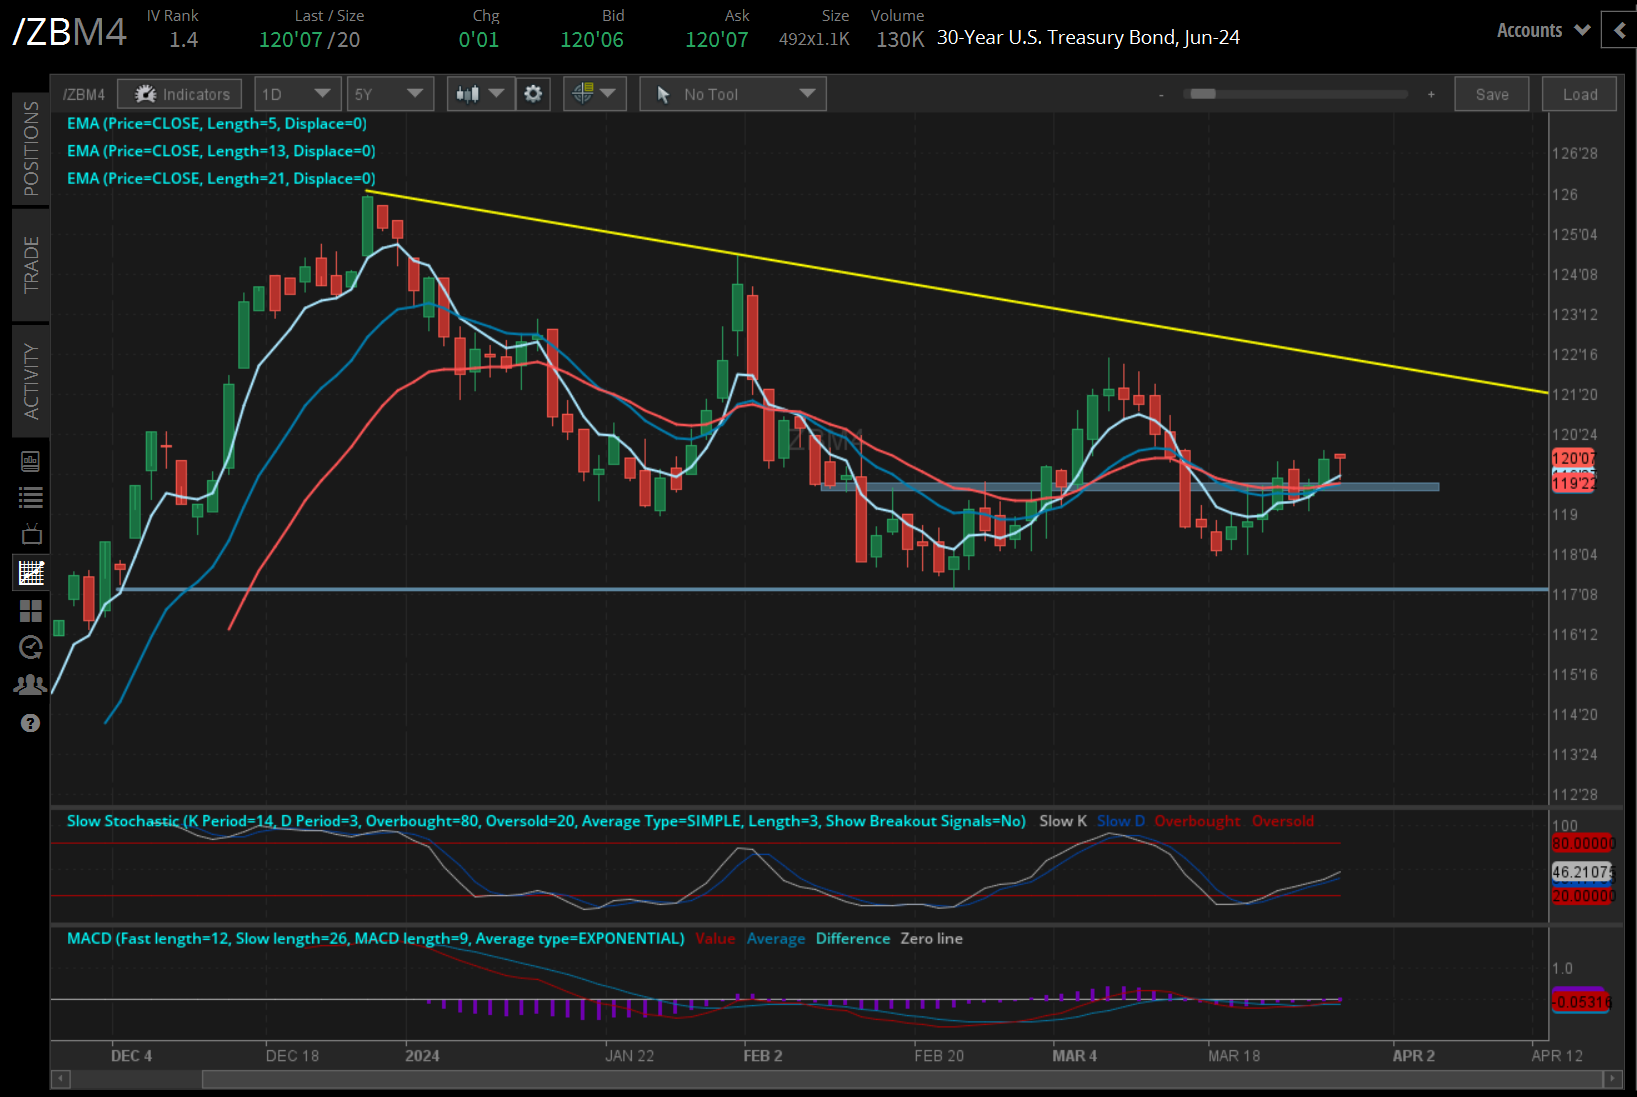Select the active chart icon in sidebar
The height and width of the screenshot is (1097, 1637).
tap(31, 573)
